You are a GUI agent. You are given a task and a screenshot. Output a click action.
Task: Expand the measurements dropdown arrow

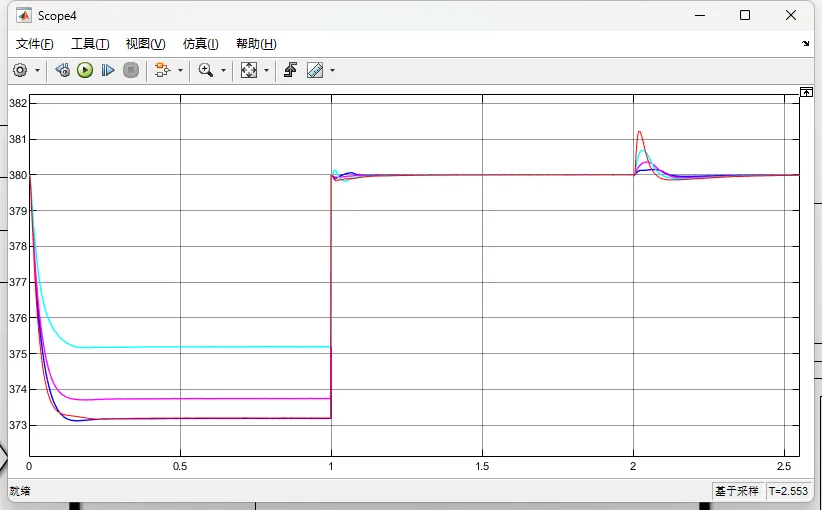click(332, 70)
